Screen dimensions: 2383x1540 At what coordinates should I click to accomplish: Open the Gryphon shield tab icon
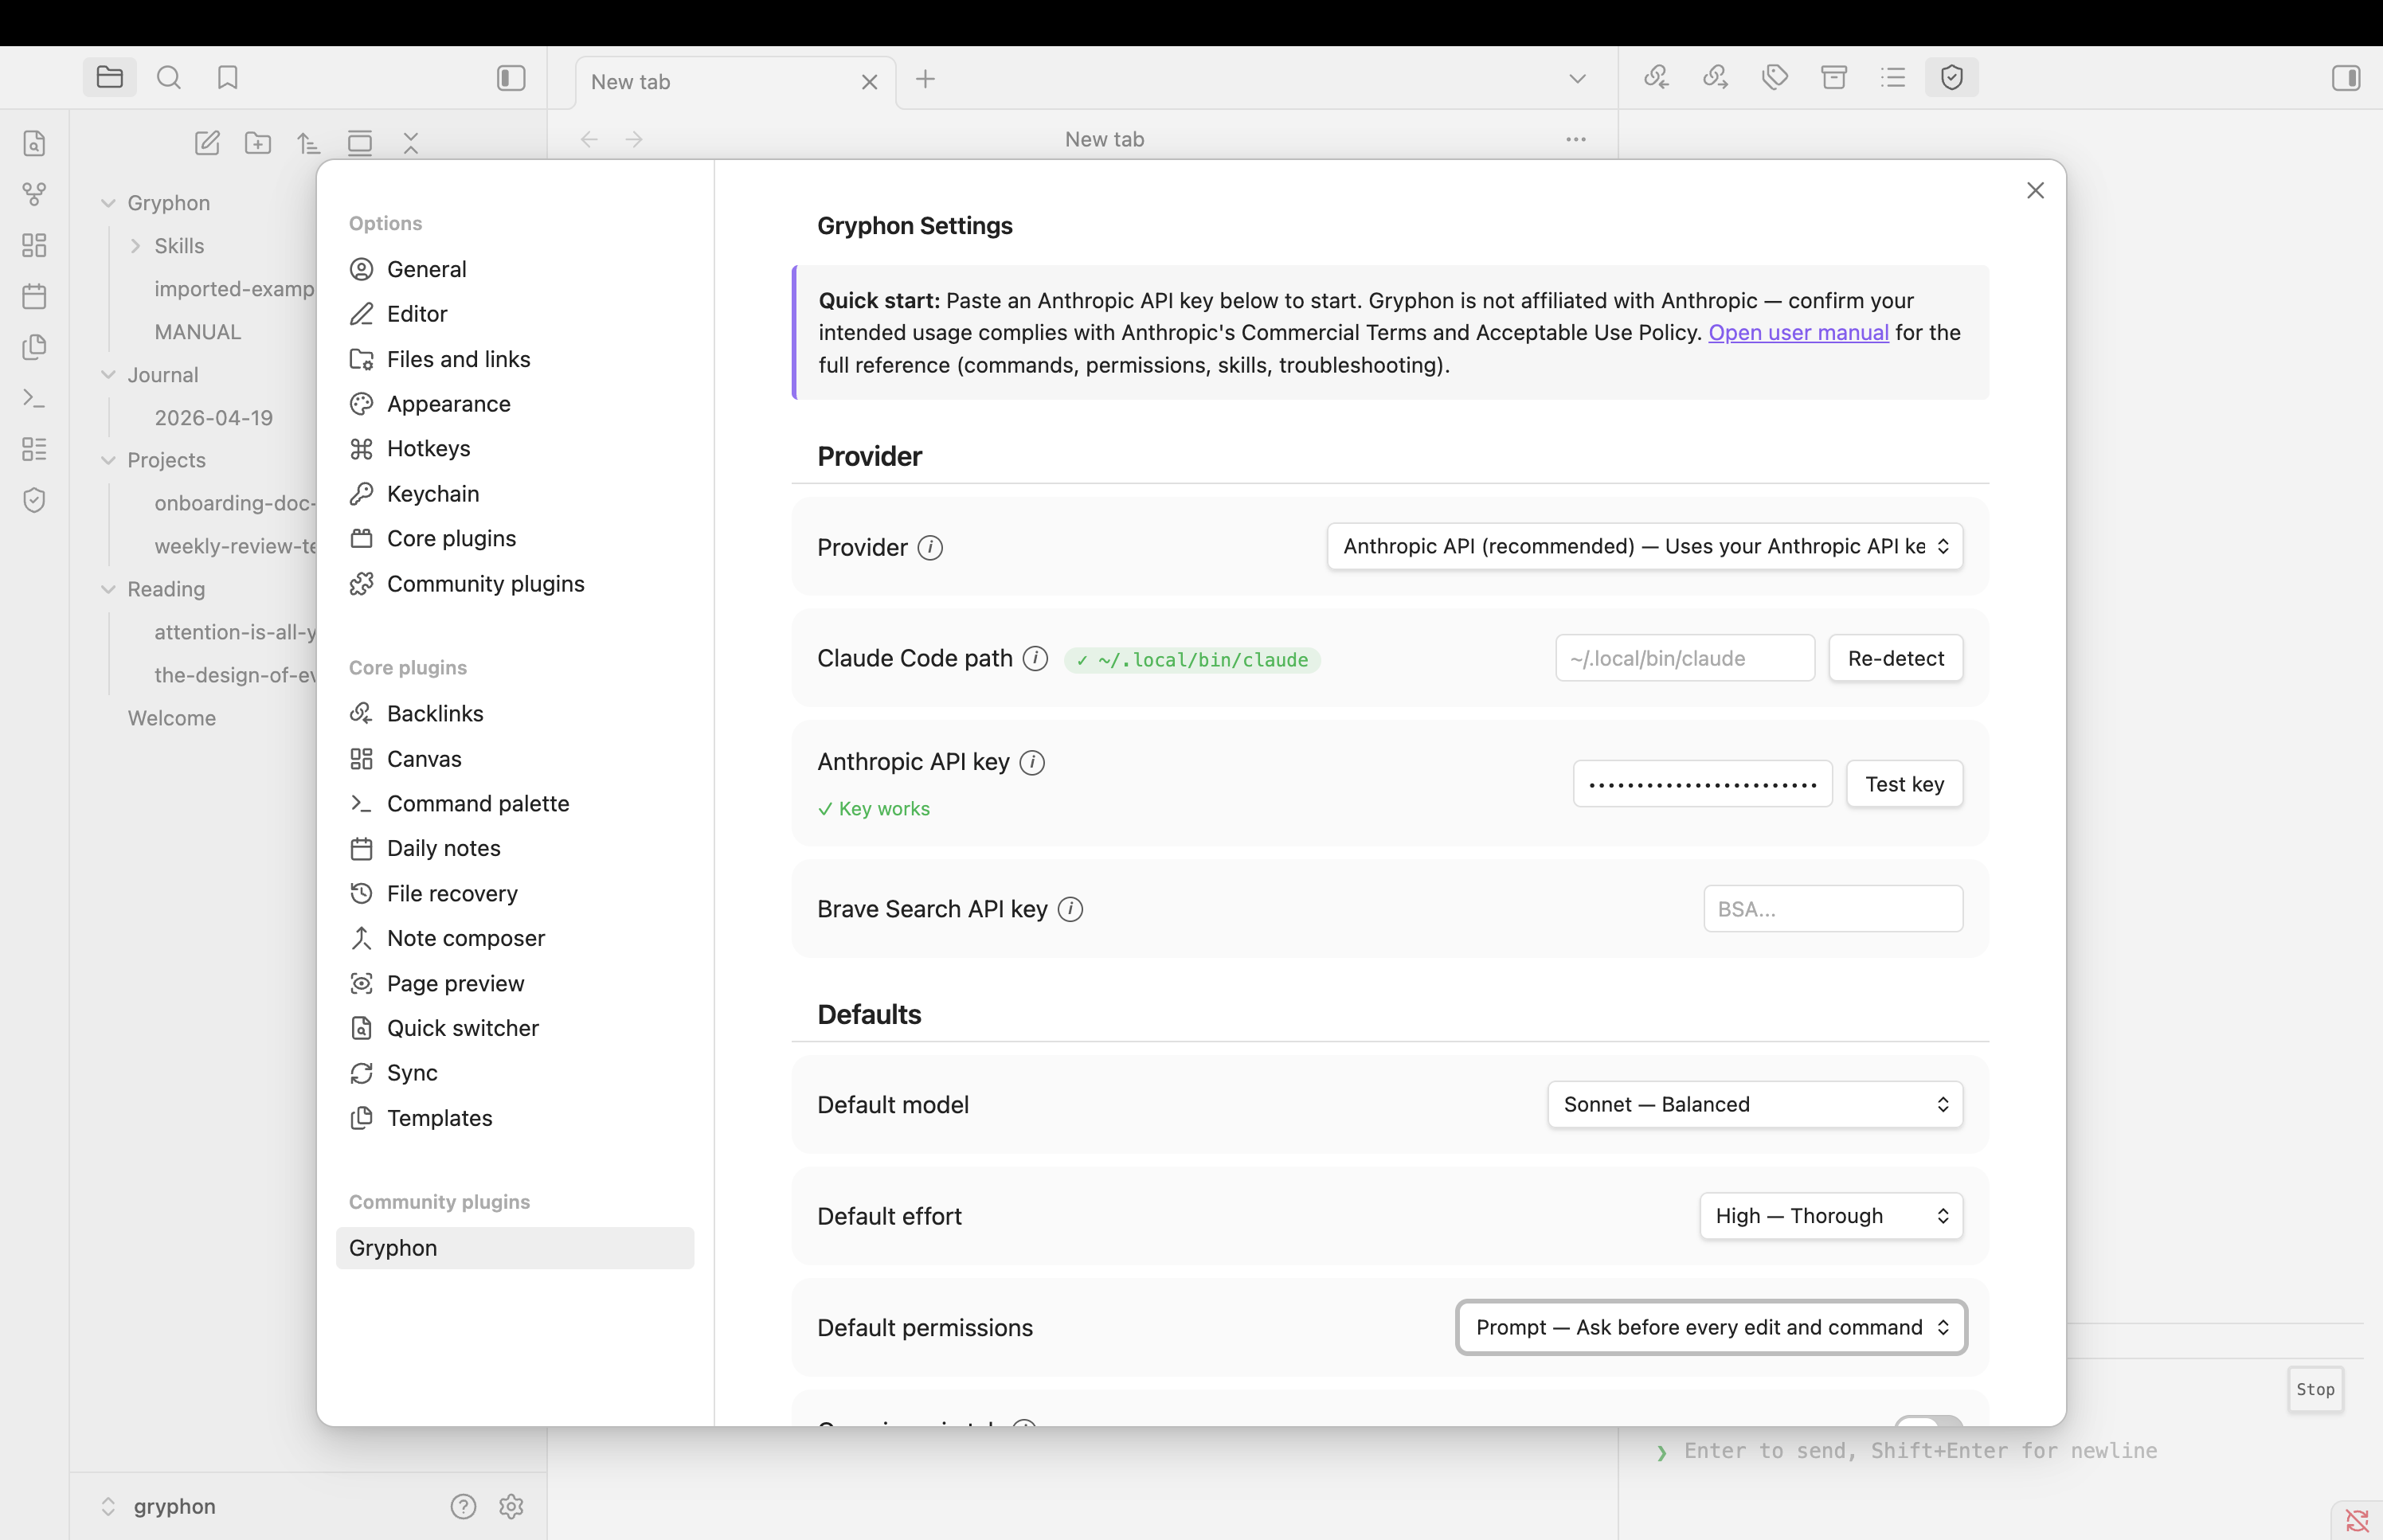pos(1952,77)
